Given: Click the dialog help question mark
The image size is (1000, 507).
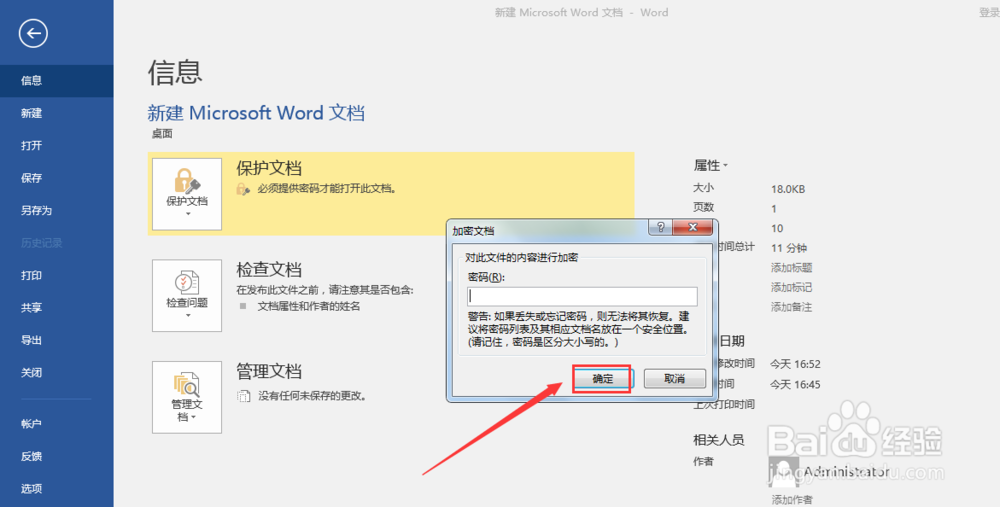Looking at the screenshot, I should [660, 227].
